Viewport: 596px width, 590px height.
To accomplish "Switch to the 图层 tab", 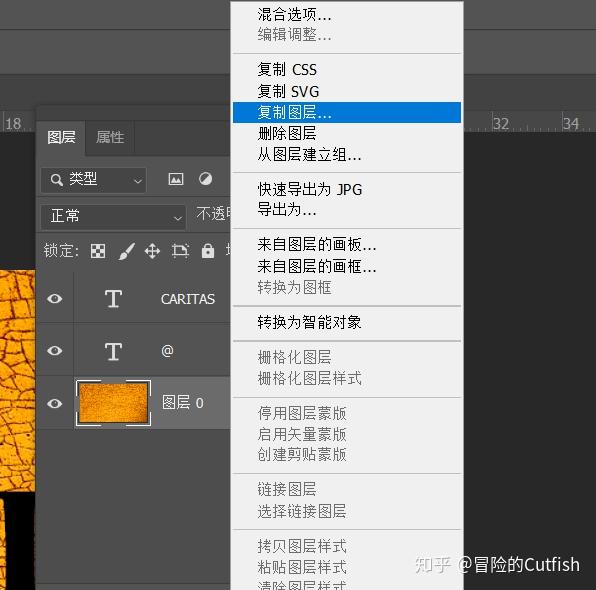I will coord(61,137).
